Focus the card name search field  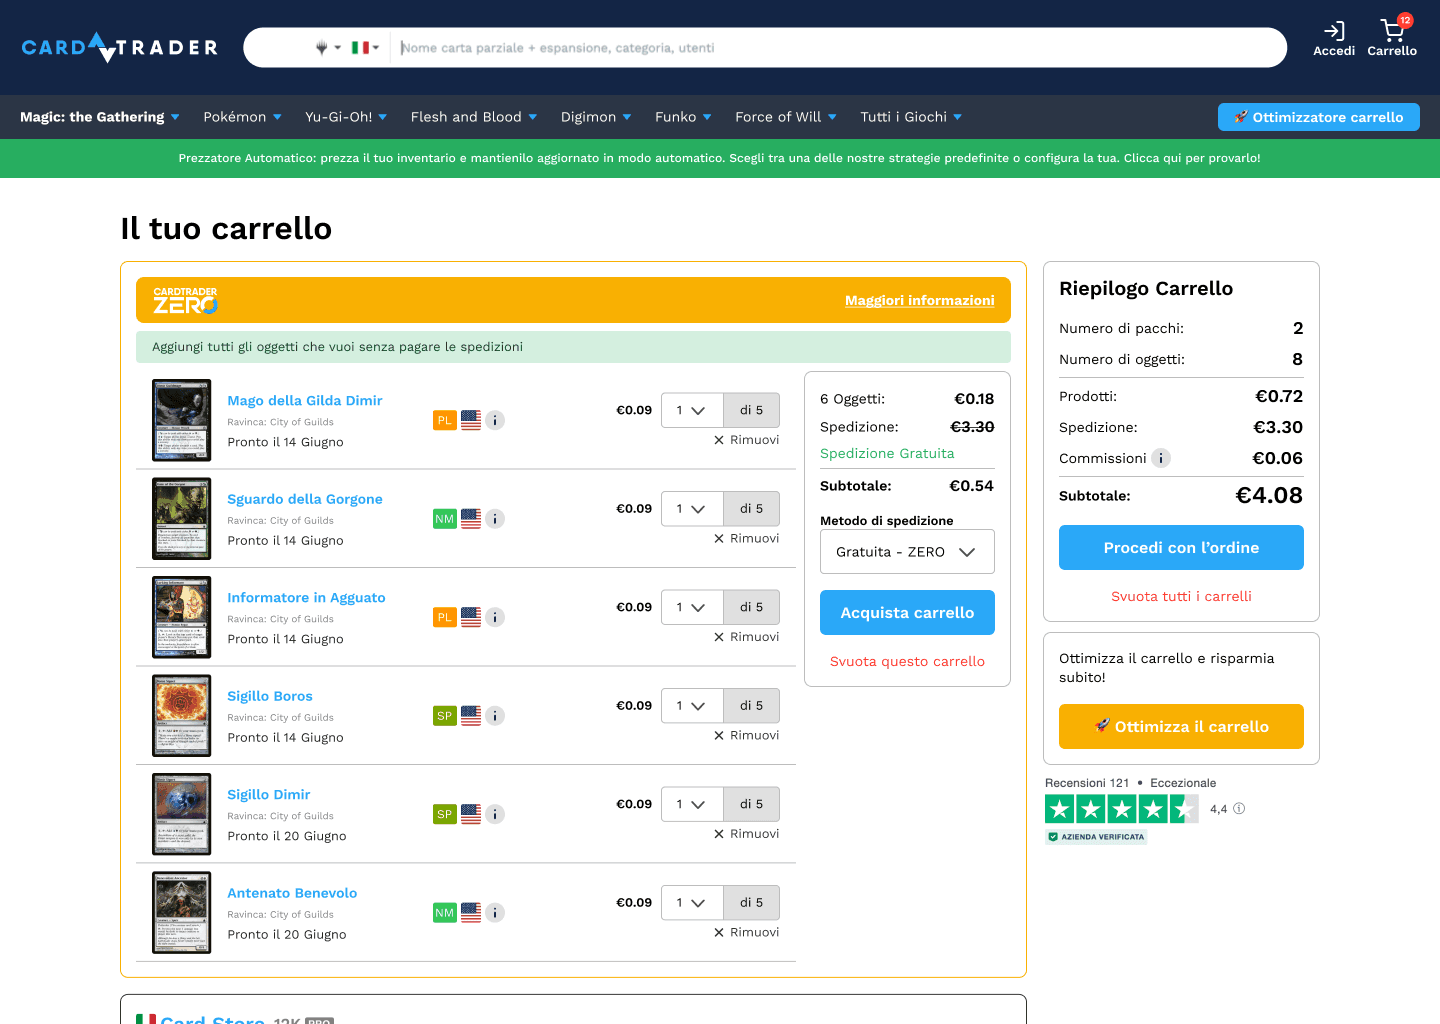pyautogui.click(x=838, y=47)
